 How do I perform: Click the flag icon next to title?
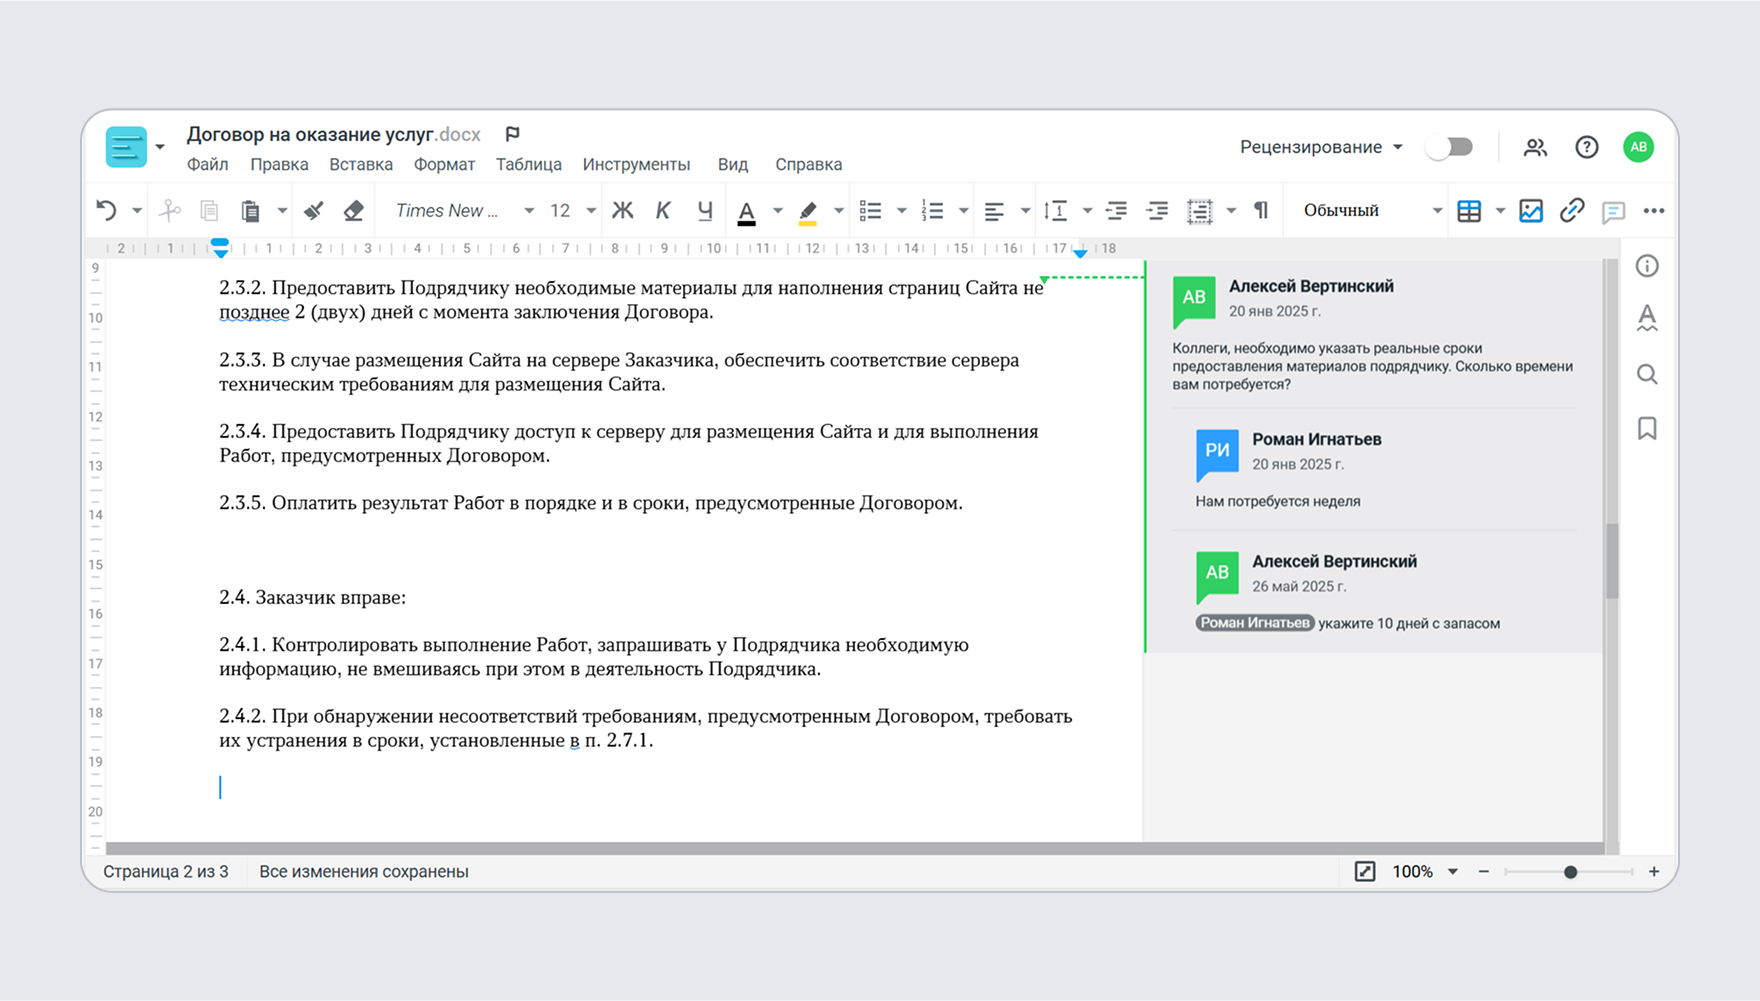512,134
